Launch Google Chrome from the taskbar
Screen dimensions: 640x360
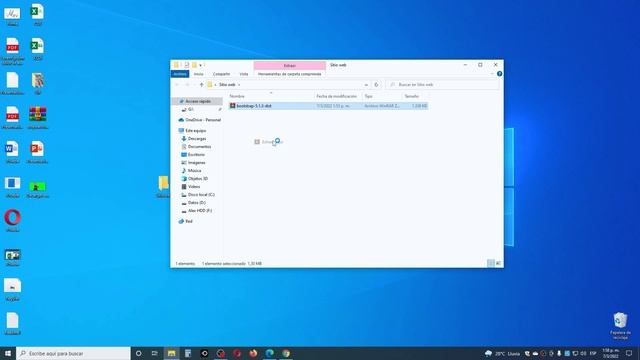286,353
